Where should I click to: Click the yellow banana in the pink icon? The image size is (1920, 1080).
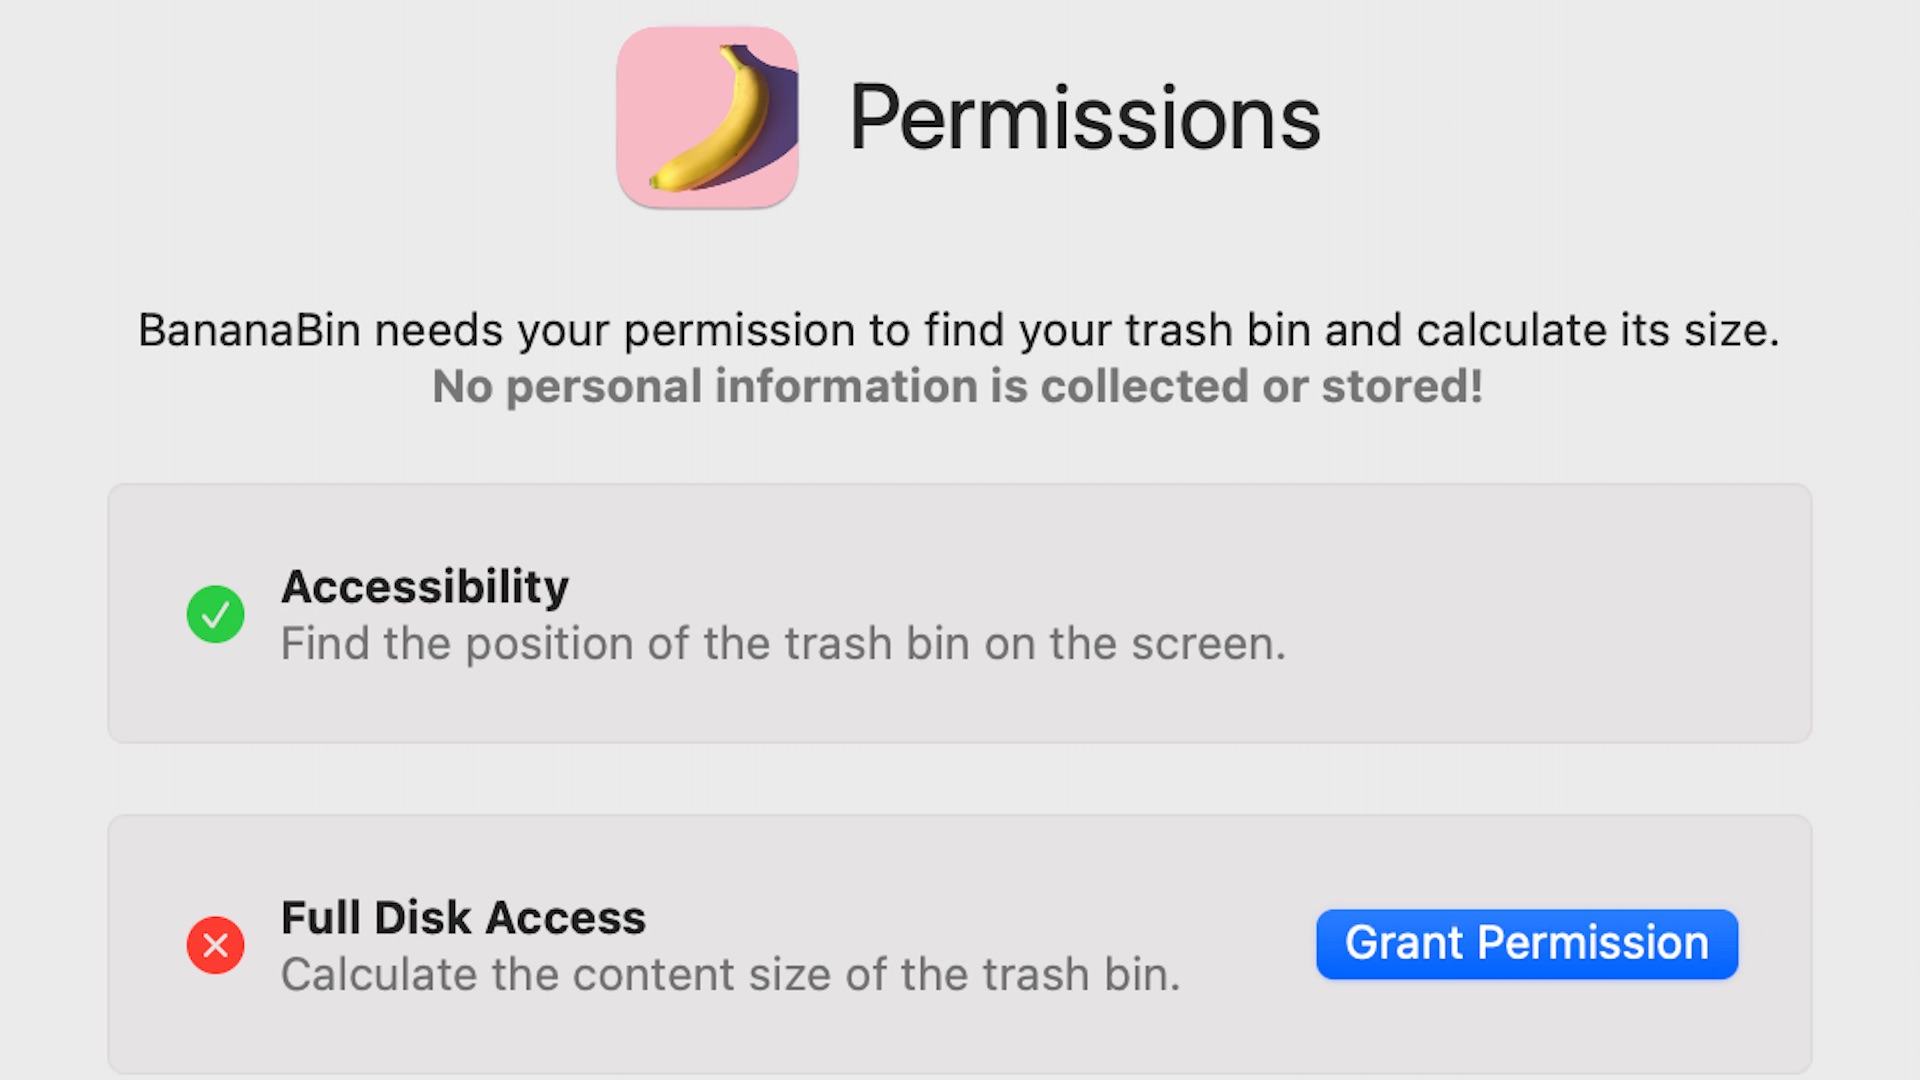pyautogui.click(x=718, y=122)
